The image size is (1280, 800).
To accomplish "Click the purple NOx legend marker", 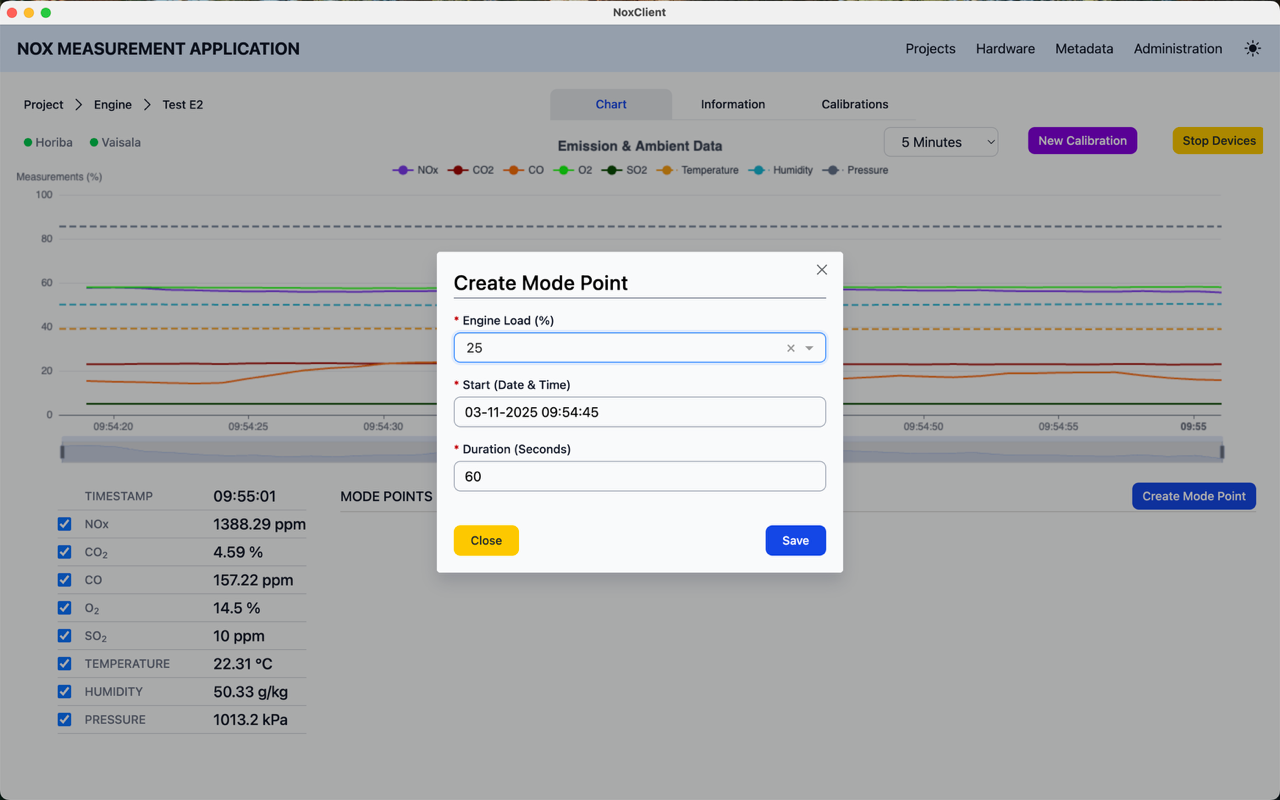I will 403,170.
